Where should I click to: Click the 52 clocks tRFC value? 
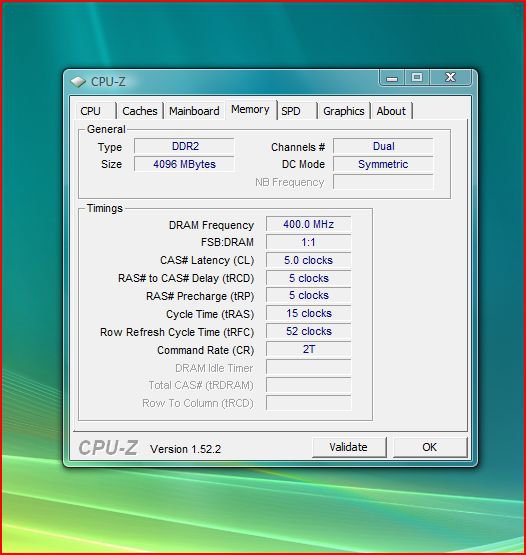309,331
